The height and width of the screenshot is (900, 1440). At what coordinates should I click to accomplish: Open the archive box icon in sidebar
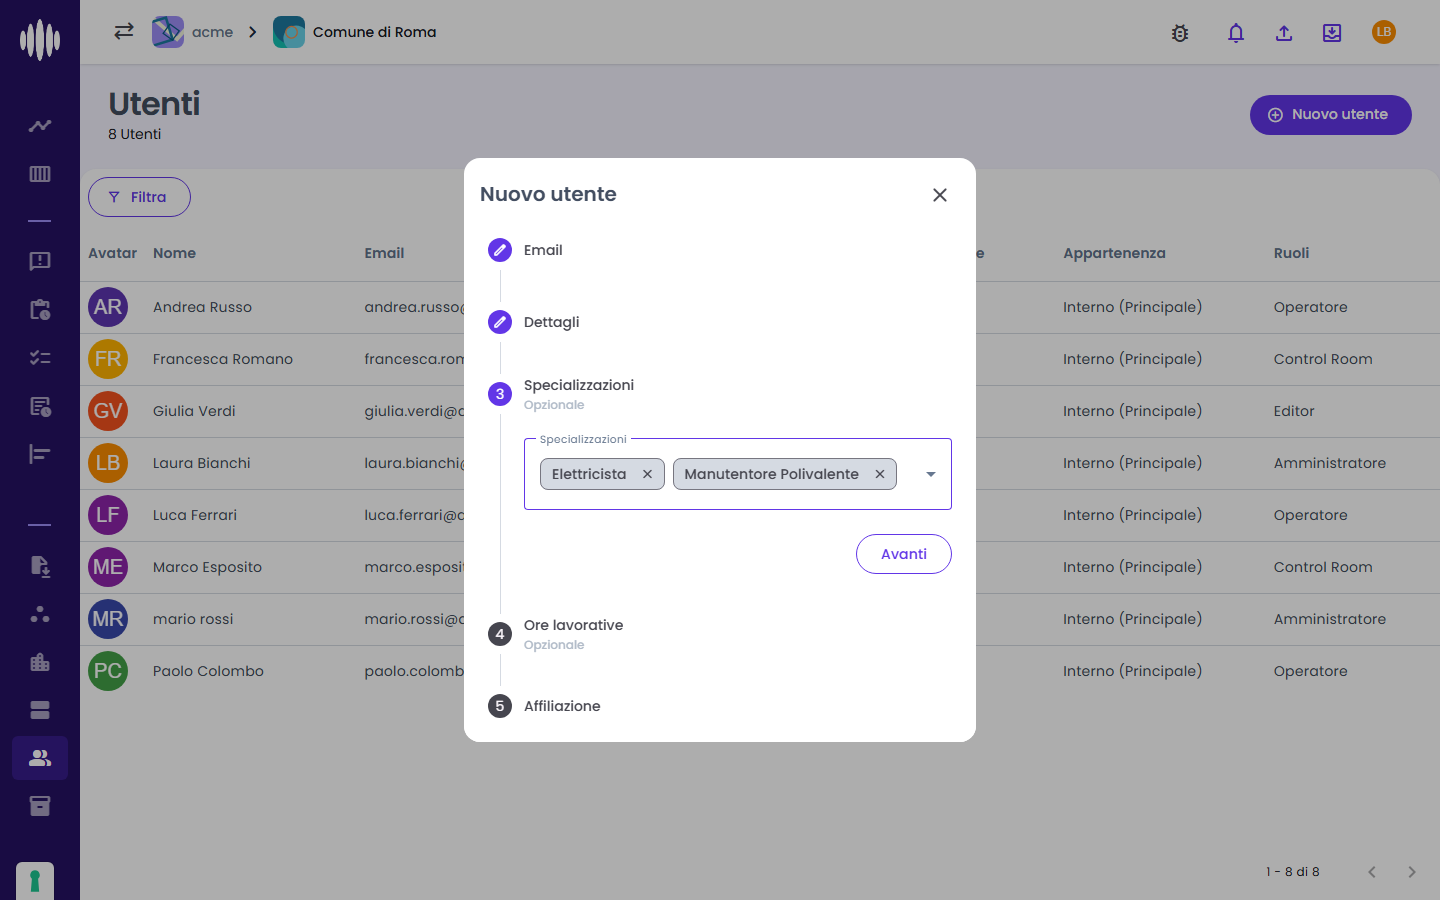pos(40,806)
